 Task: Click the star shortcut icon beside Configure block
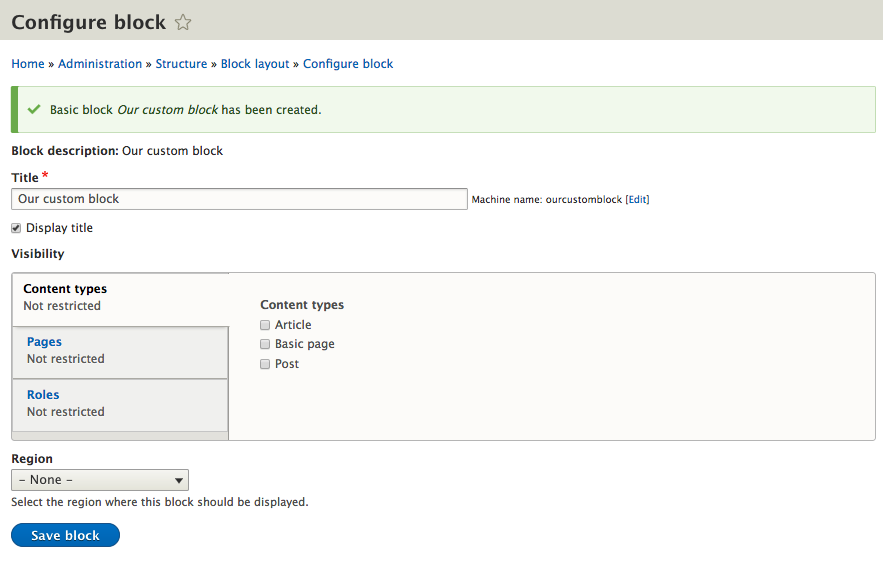pyautogui.click(x=183, y=22)
